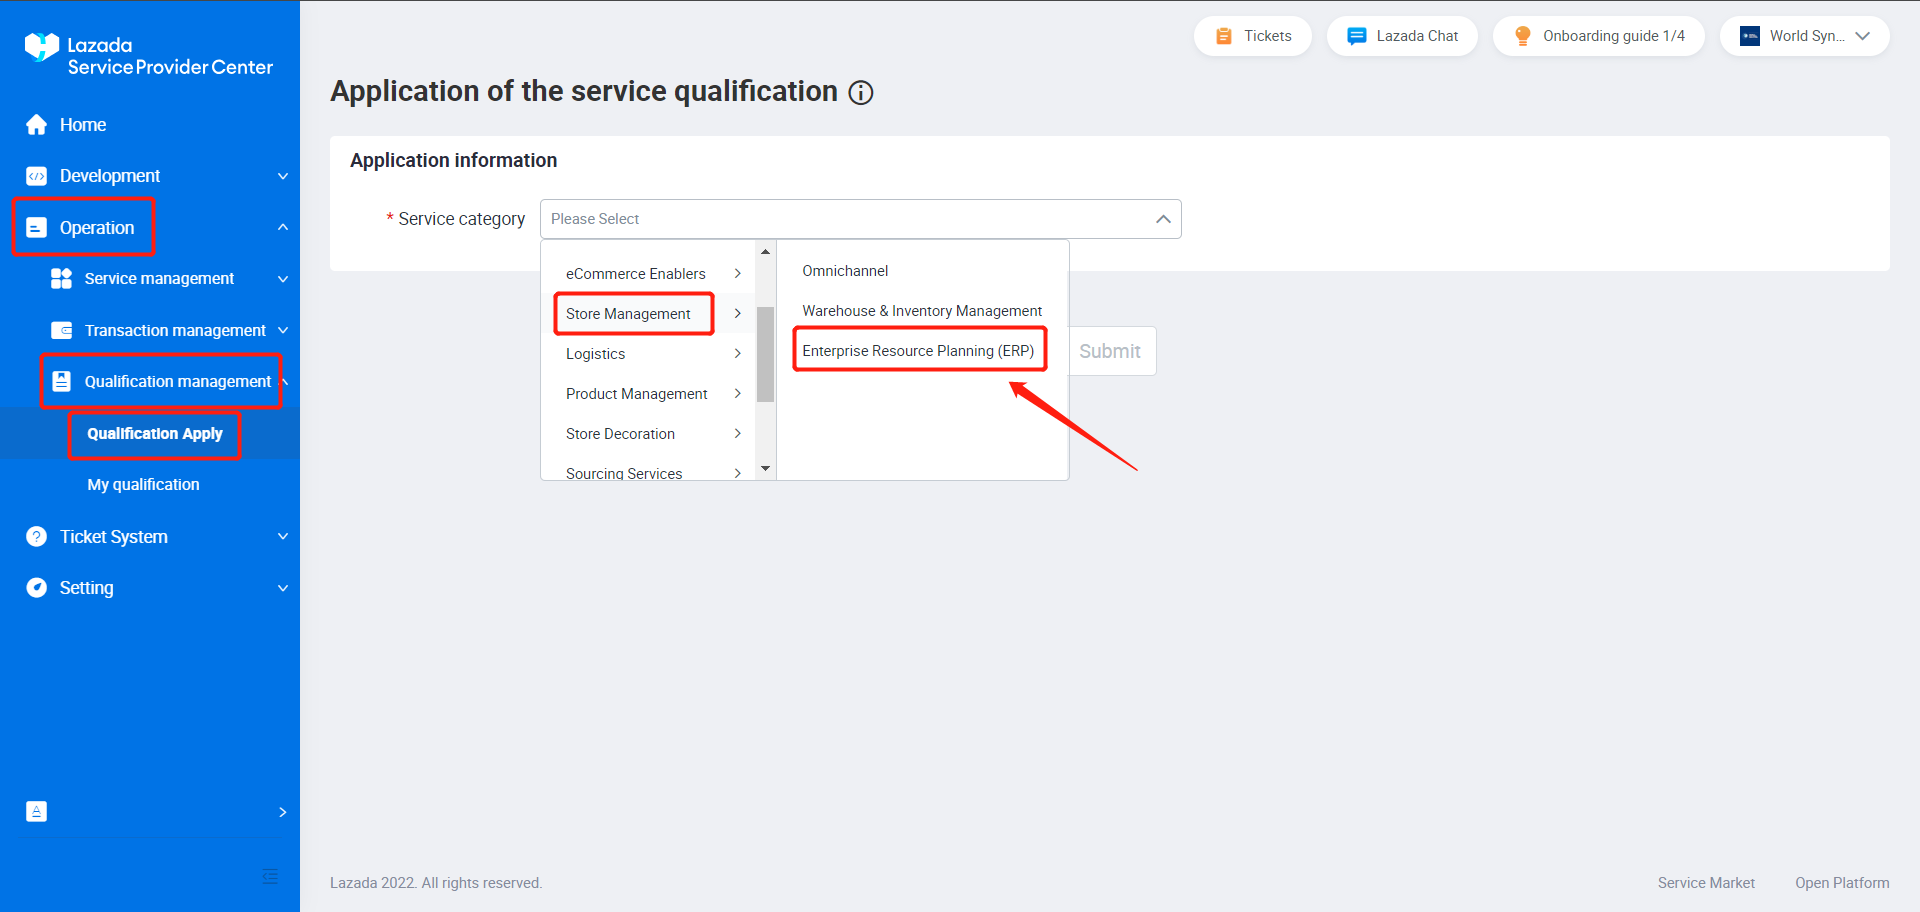This screenshot has width=1920, height=912.
Task: Open Qualification management section
Action: pyautogui.click(x=177, y=381)
